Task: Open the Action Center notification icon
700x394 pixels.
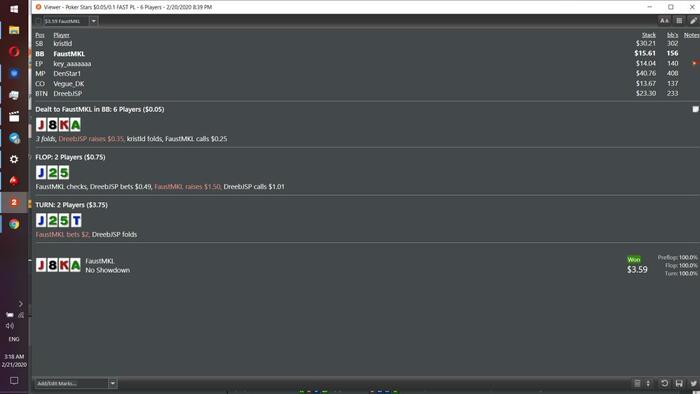Action: [14, 381]
